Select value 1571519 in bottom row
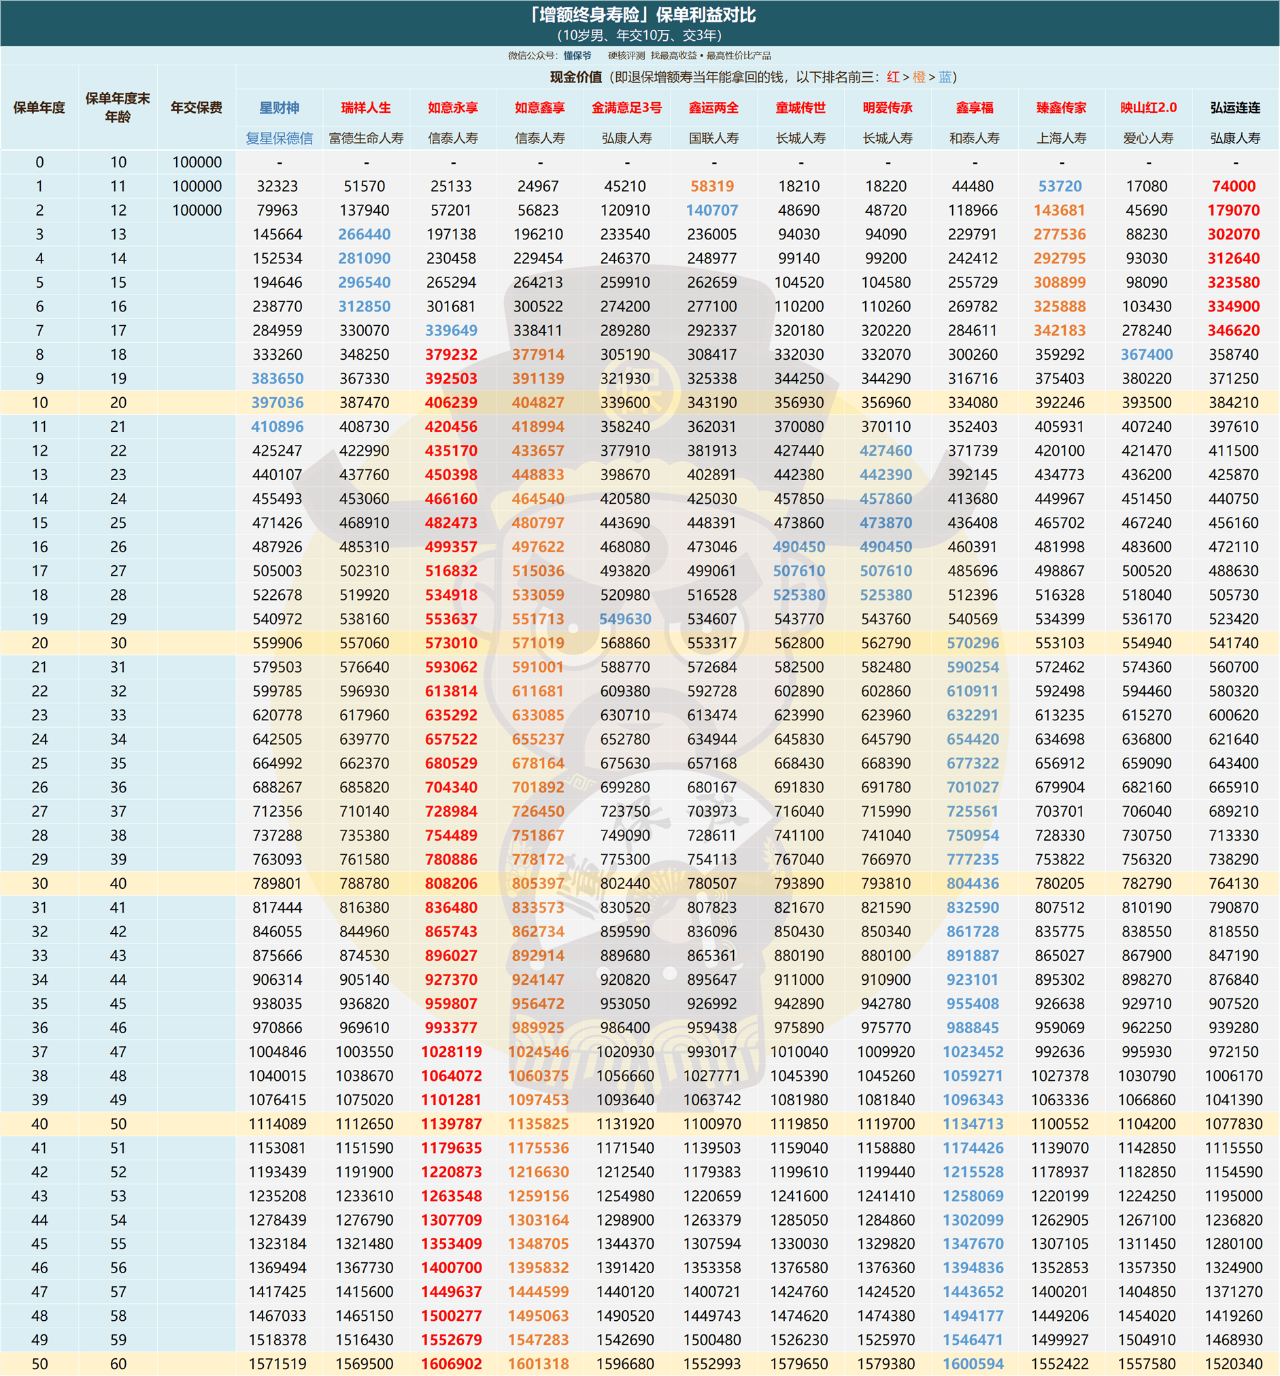The height and width of the screenshot is (1376, 1280). click(x=277, y=1364)
